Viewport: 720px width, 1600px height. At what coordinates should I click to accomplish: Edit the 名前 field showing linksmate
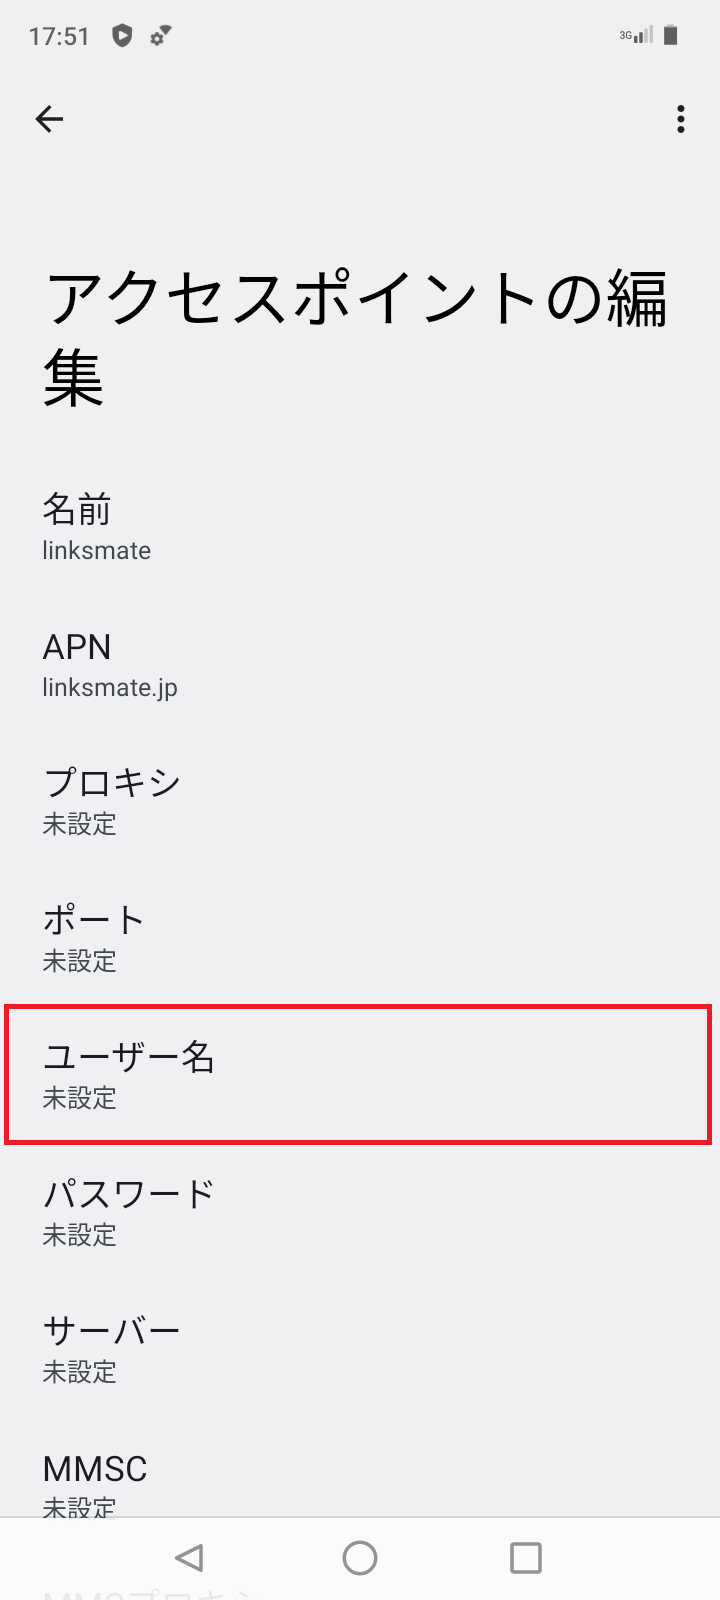point(360,527)
